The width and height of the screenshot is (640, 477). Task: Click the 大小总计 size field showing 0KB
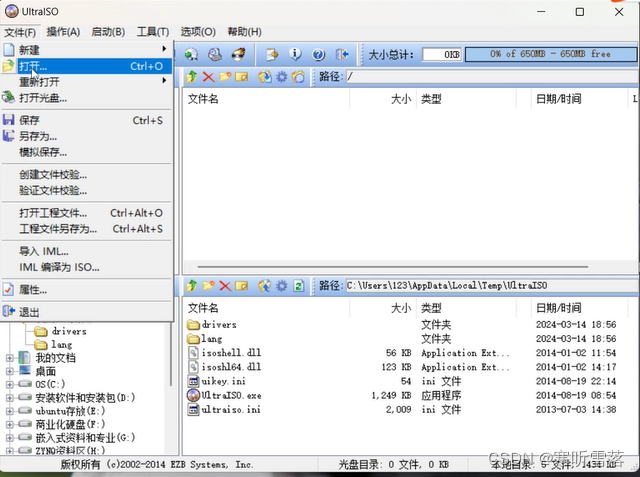pyautogui.click(x=442, y=54)
